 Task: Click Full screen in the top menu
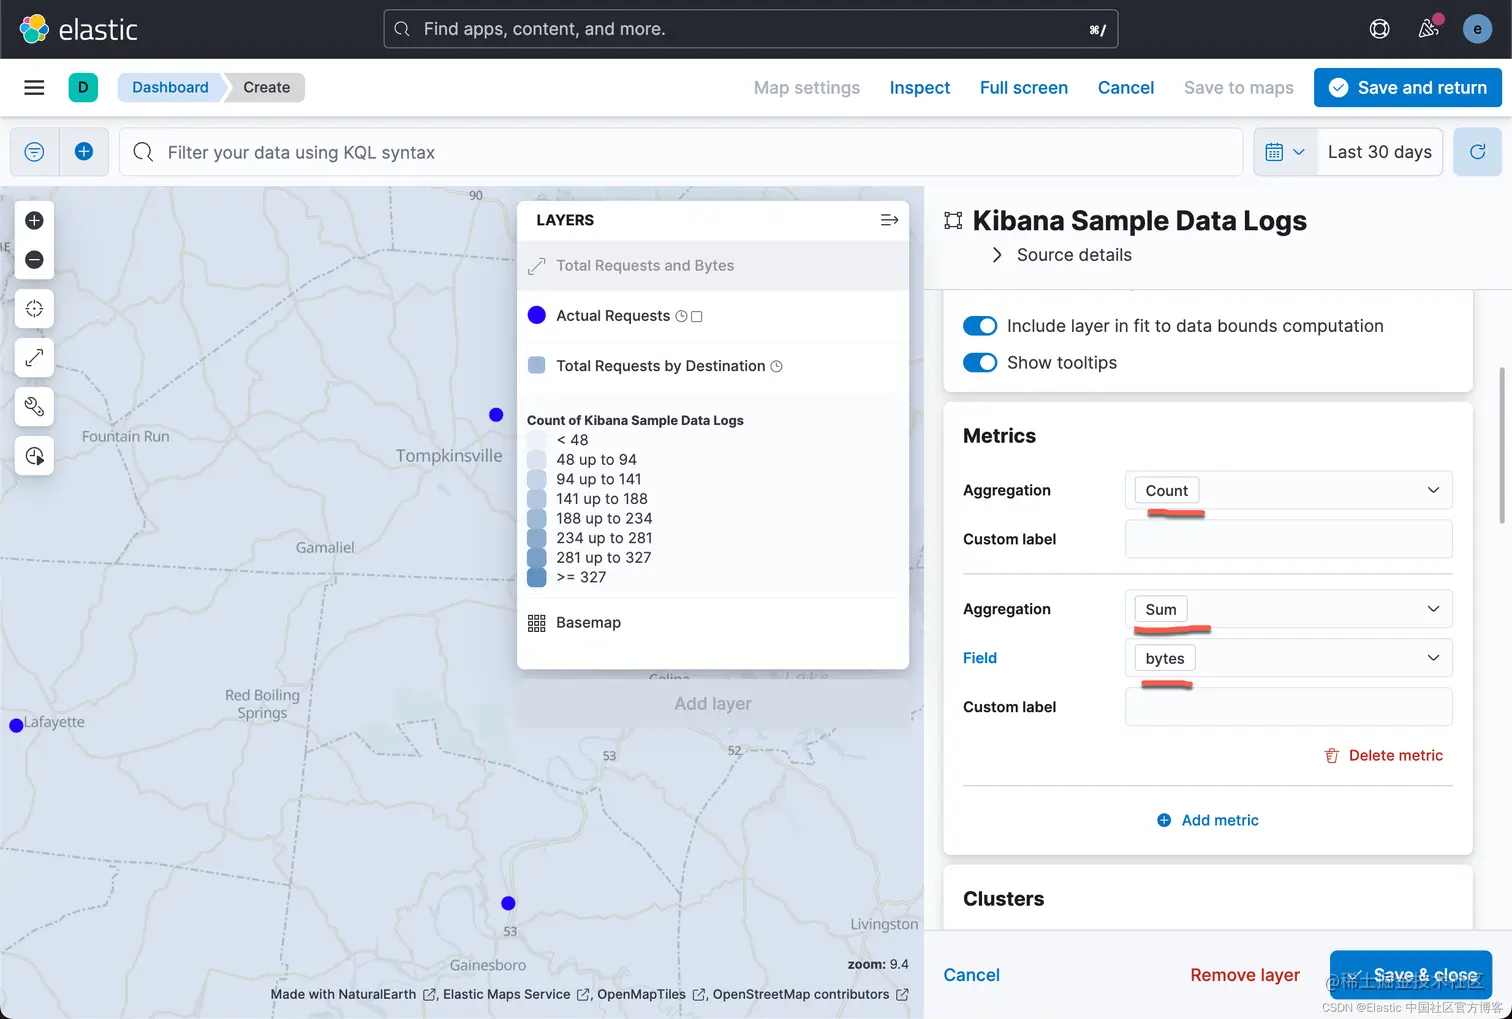[1024, 88]
